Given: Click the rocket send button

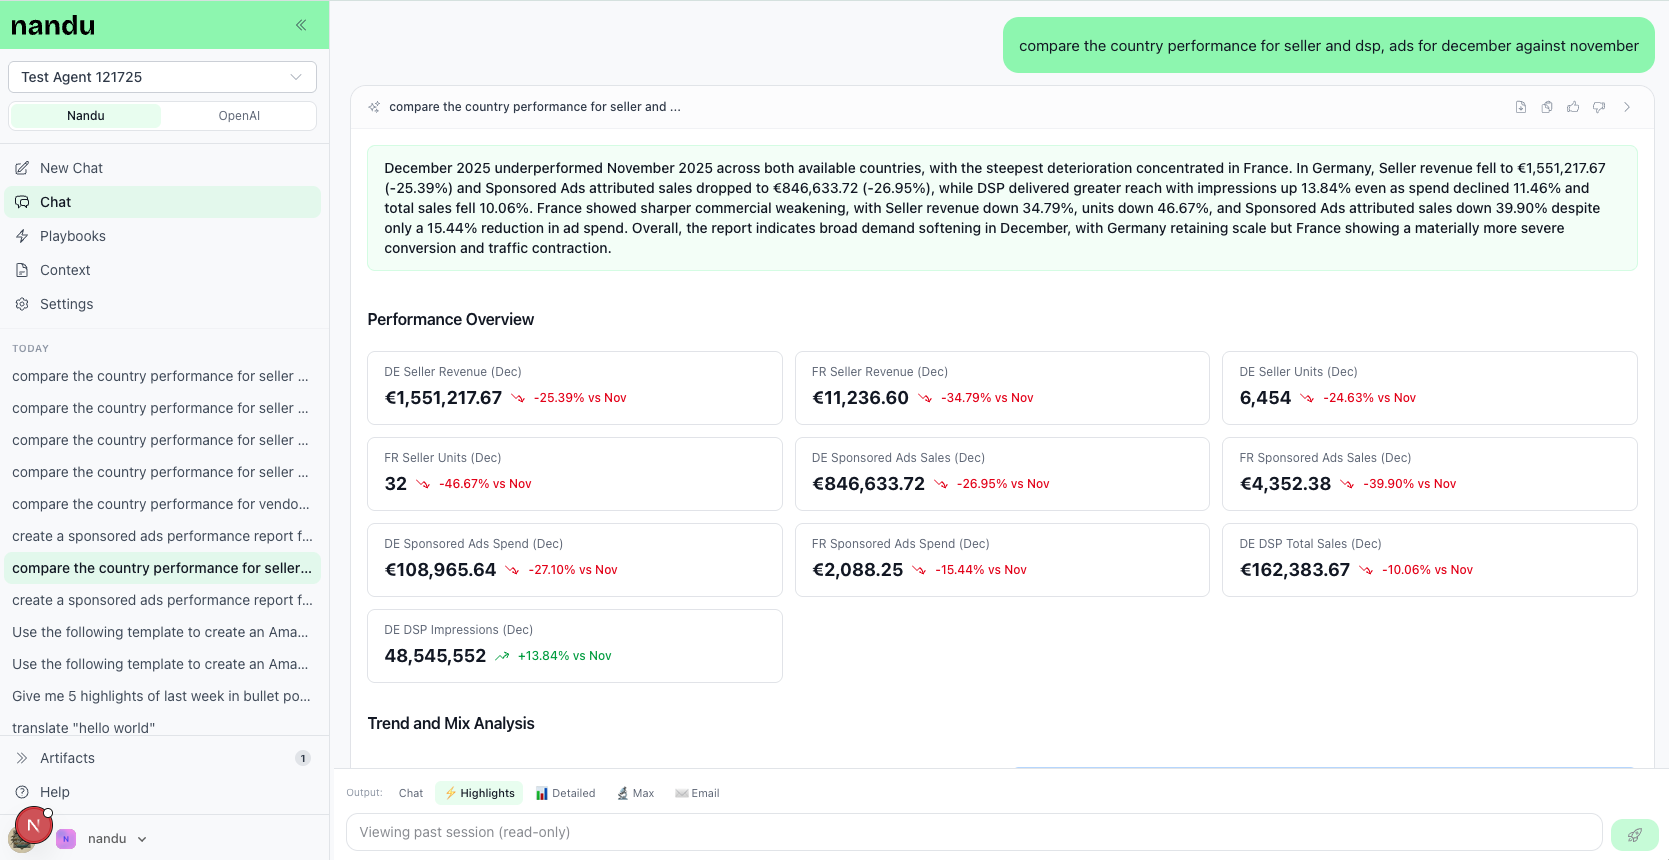Looking at the screenshot, I should click(1634, 834).
